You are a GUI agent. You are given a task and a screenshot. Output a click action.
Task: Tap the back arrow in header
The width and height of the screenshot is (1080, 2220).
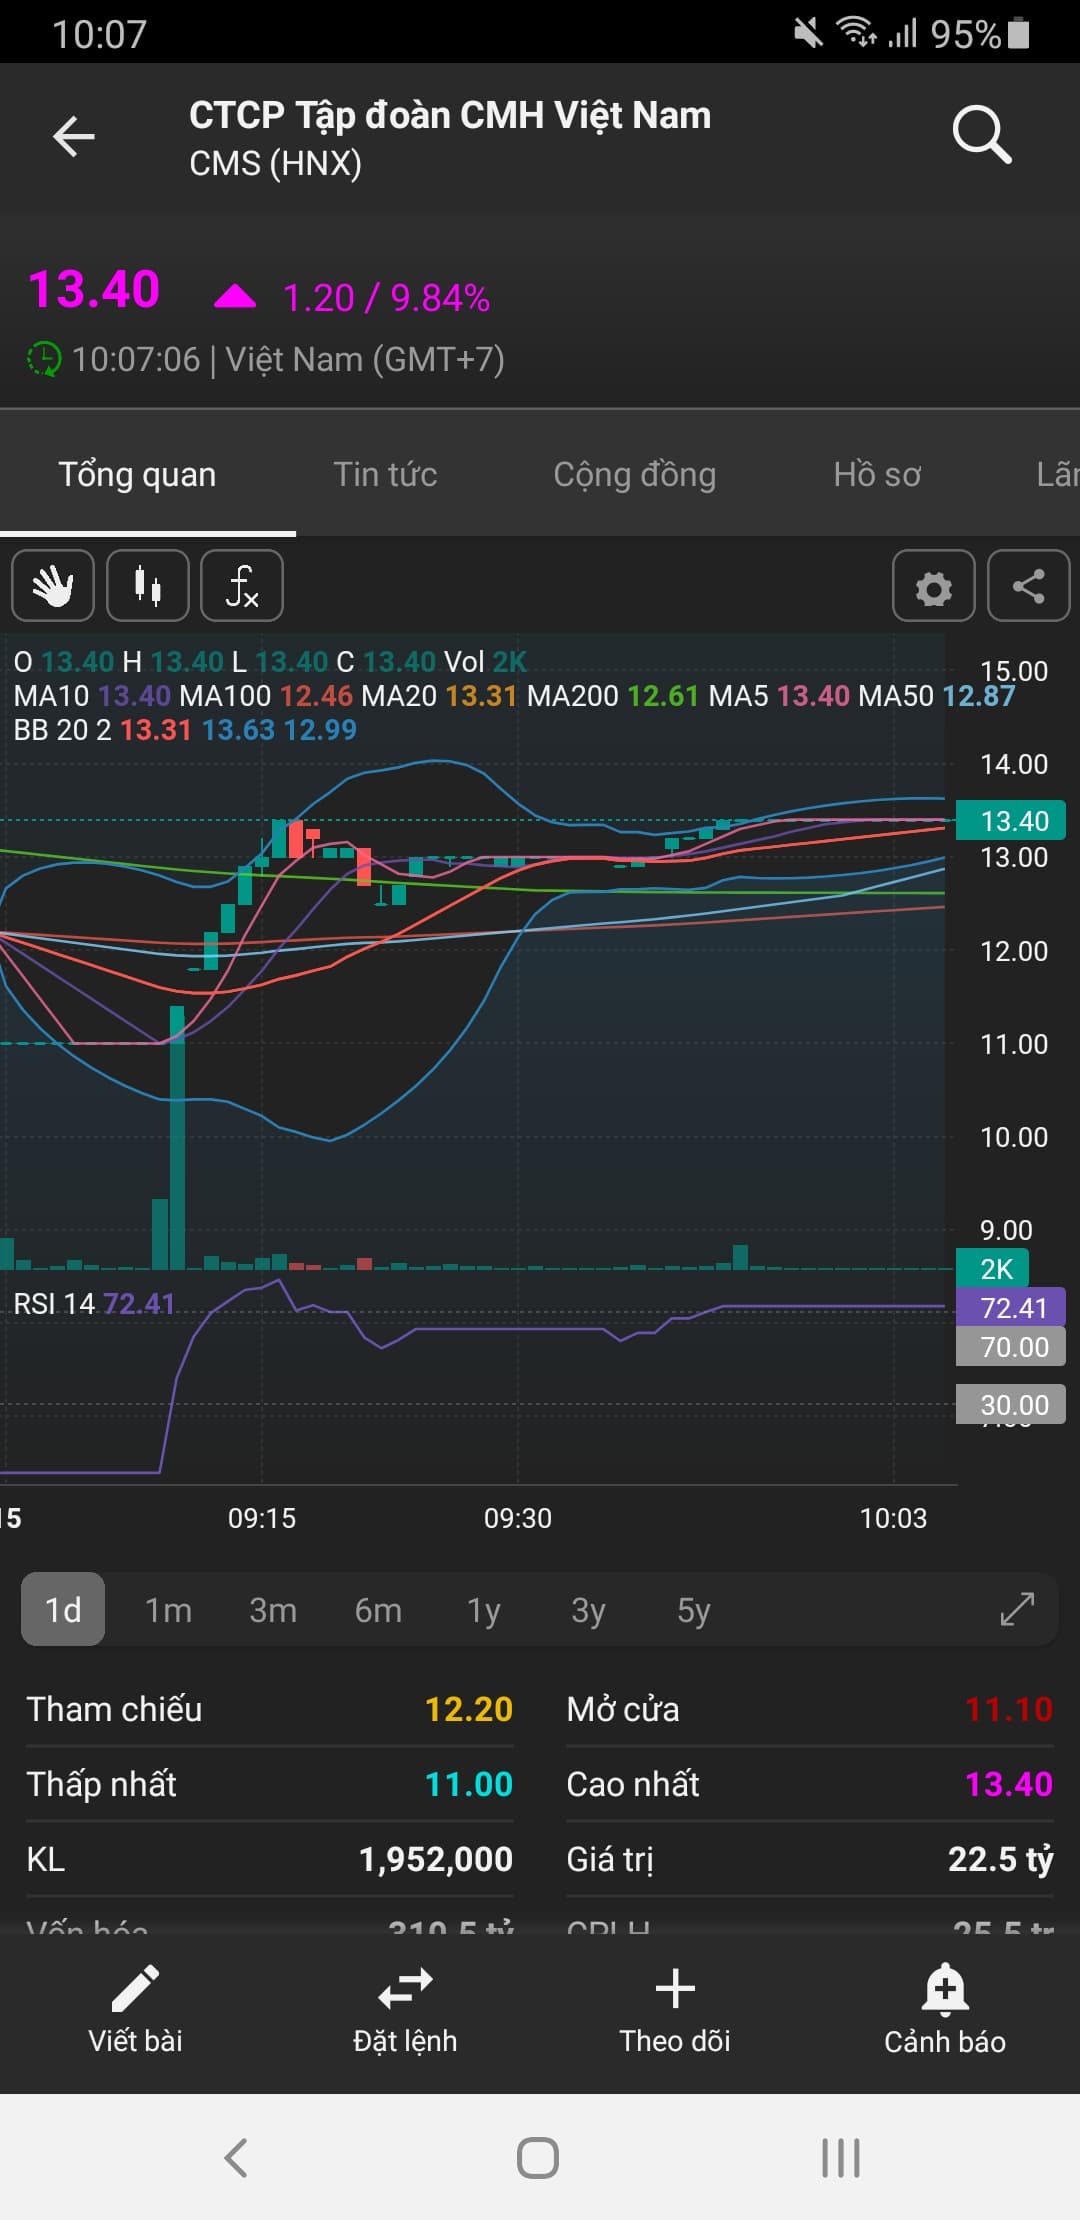point(74,137)
